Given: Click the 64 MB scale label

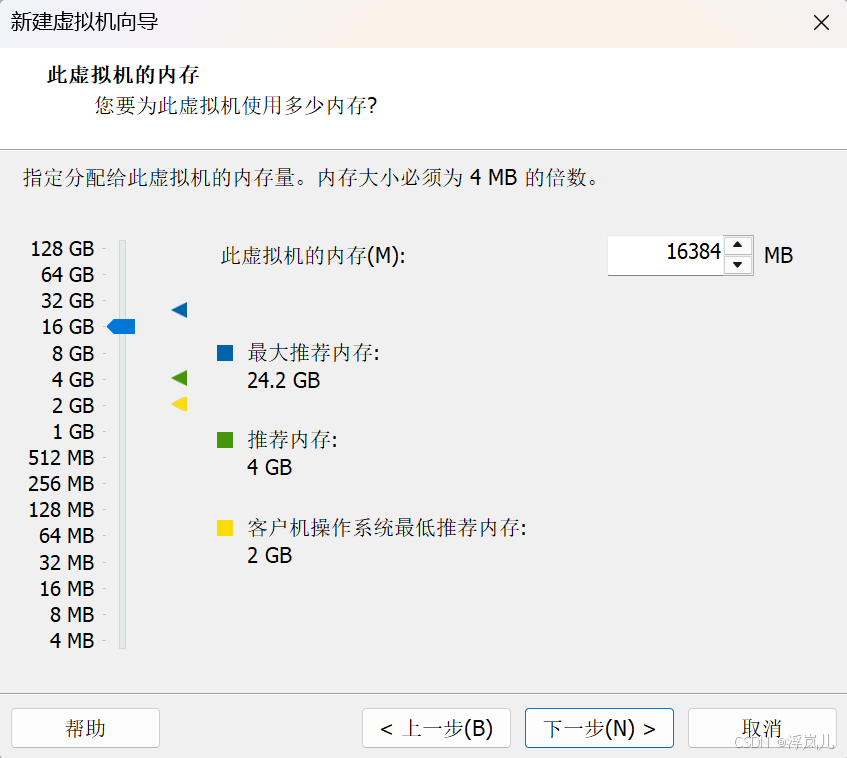Looking at the screenshot, I should tap(67, 536).
